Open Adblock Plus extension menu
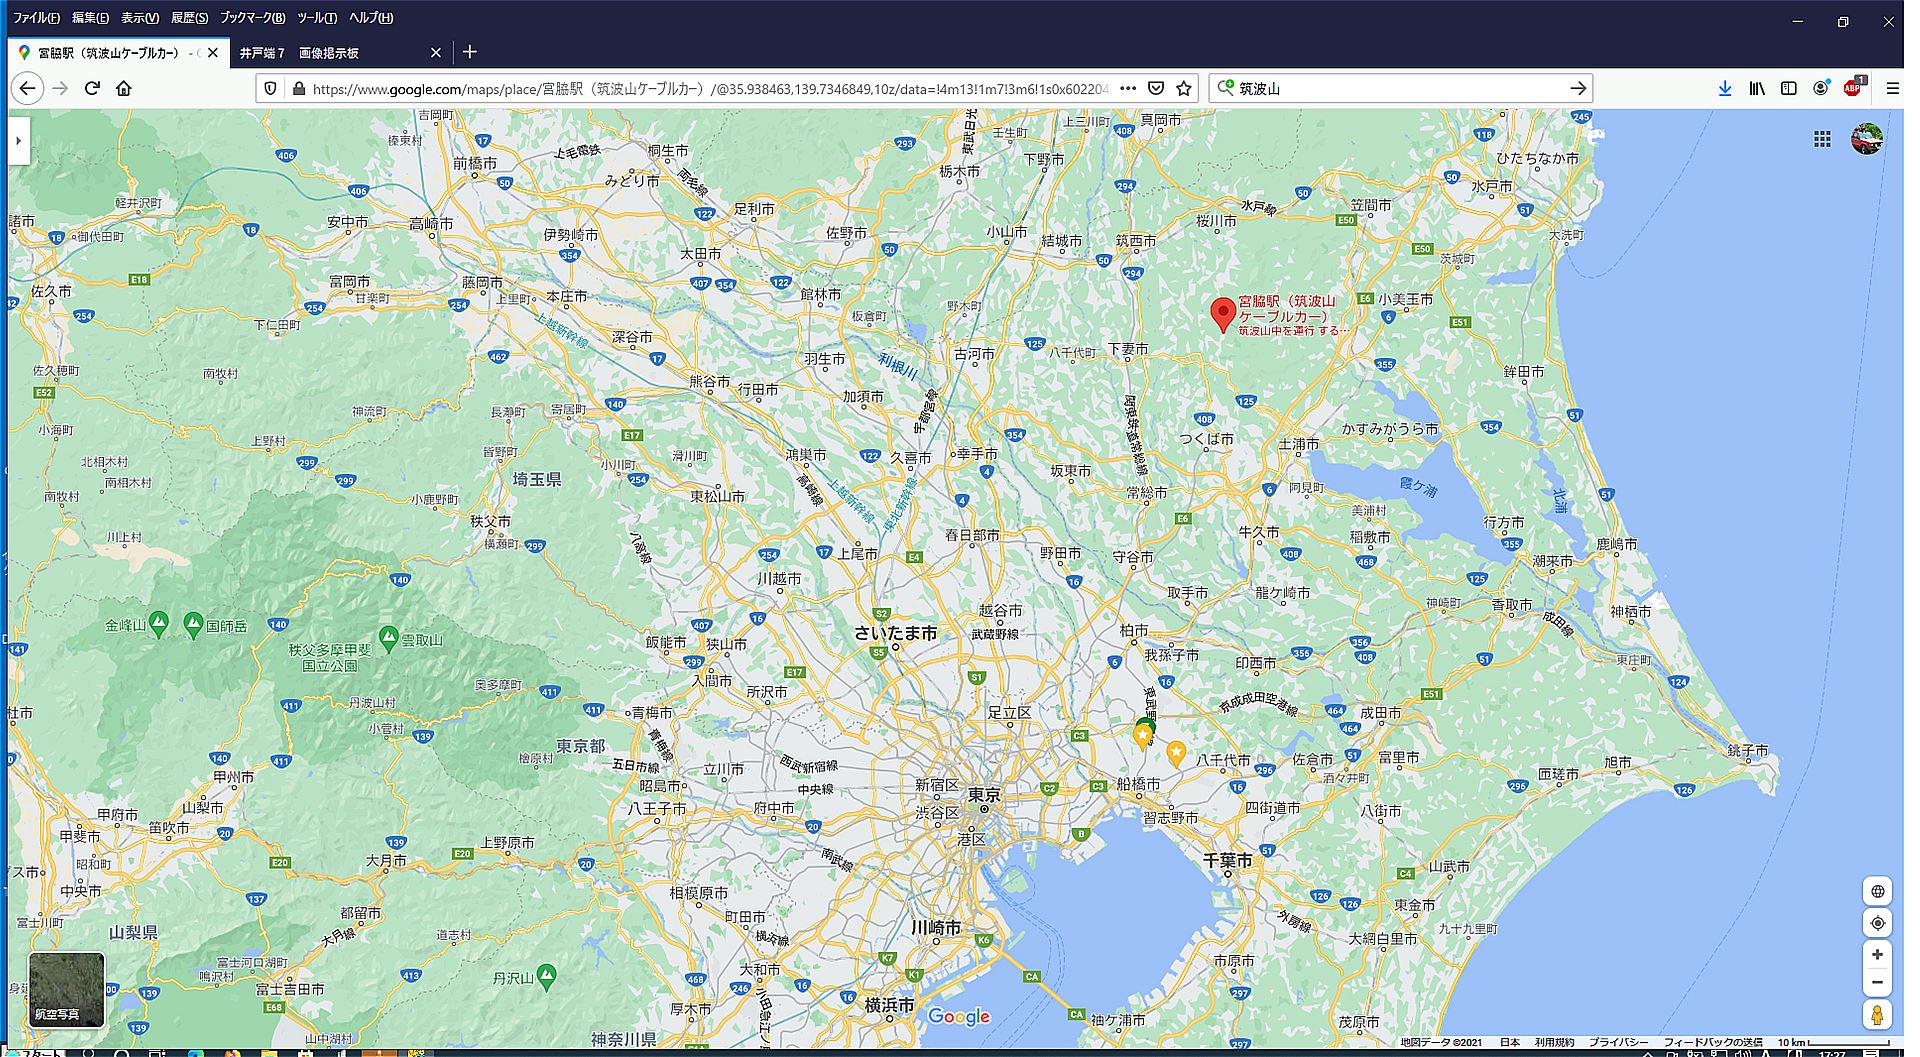Screen dimensions: 1920x1057 coord(1853,87)
